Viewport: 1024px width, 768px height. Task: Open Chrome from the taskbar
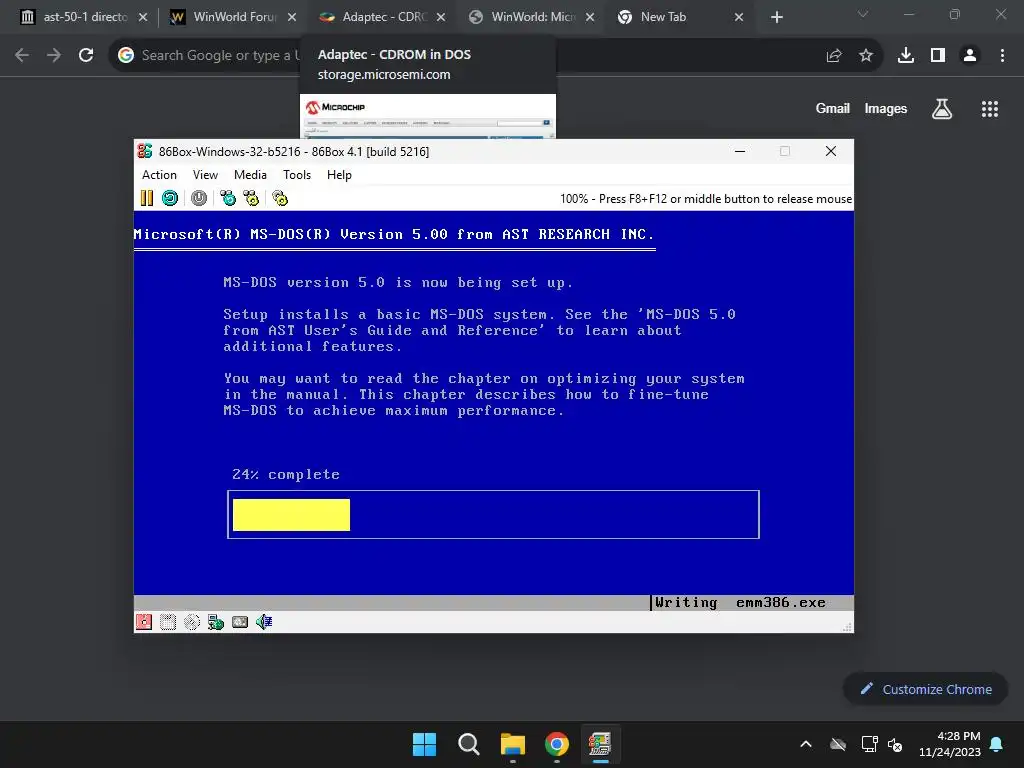(557, 744)
